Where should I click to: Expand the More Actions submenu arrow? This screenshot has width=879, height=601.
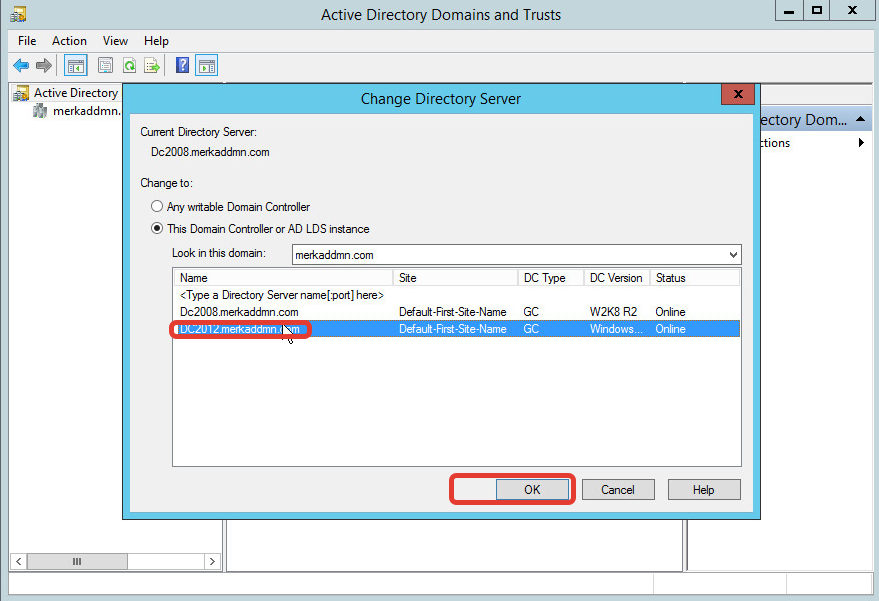coord(861,142)
